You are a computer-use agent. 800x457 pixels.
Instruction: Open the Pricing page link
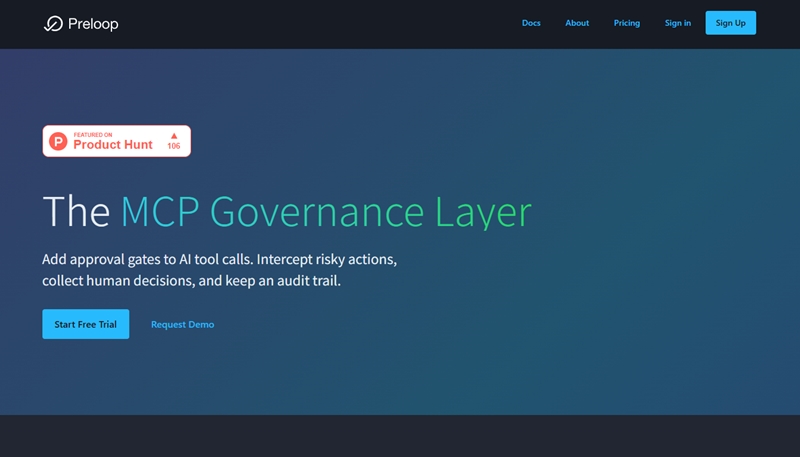tap(627, 23)
